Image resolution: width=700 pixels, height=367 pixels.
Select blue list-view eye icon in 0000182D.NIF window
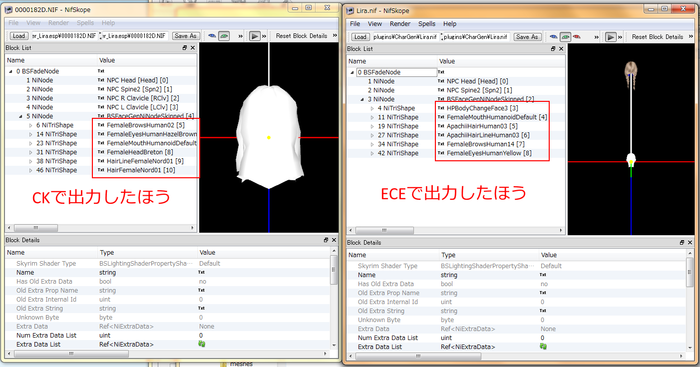pos(212,36)
